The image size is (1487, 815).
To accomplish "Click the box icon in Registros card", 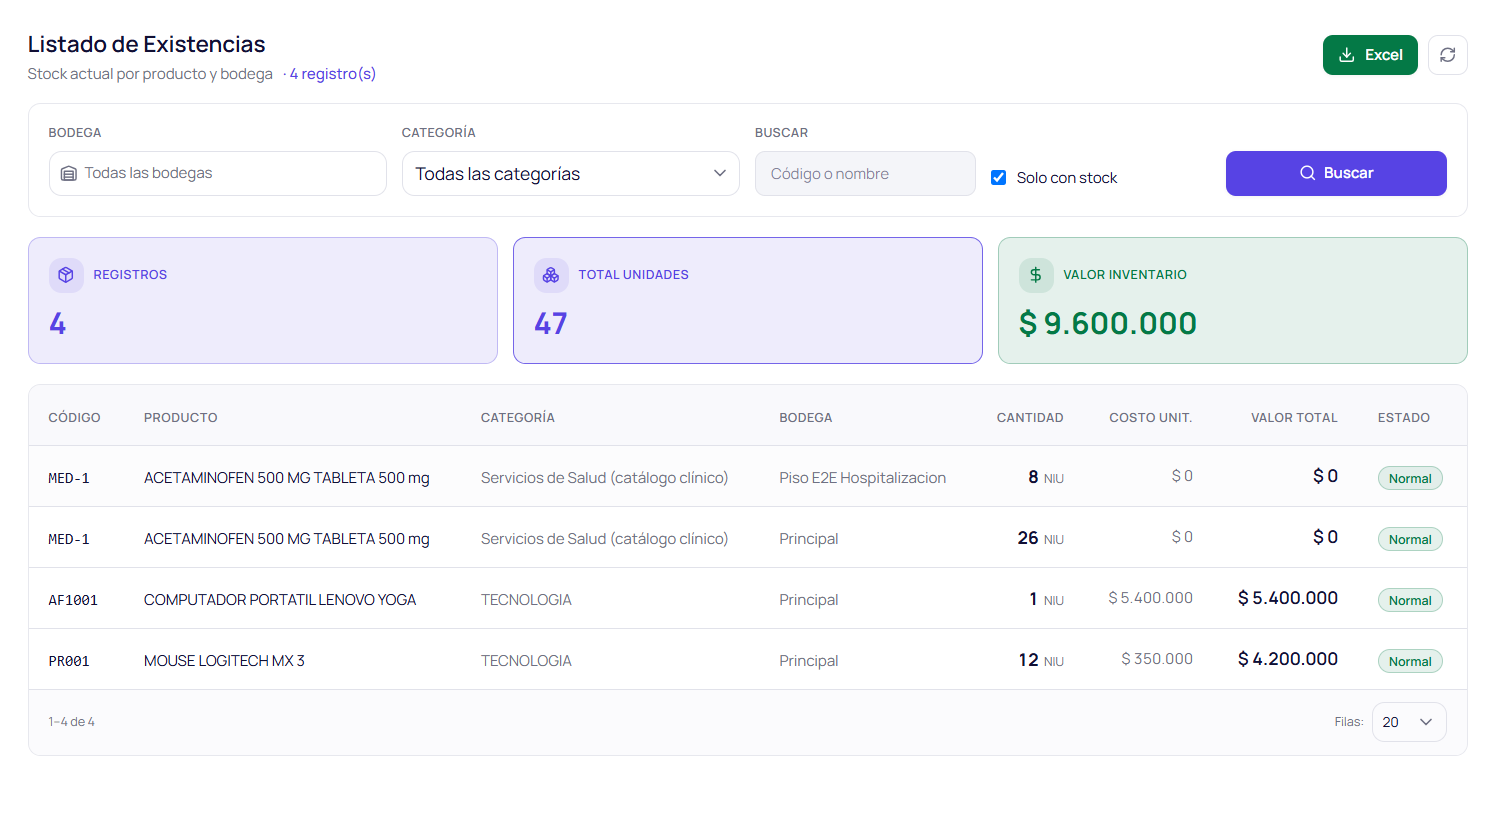I will pyautogui.click(x=66, y=275).
